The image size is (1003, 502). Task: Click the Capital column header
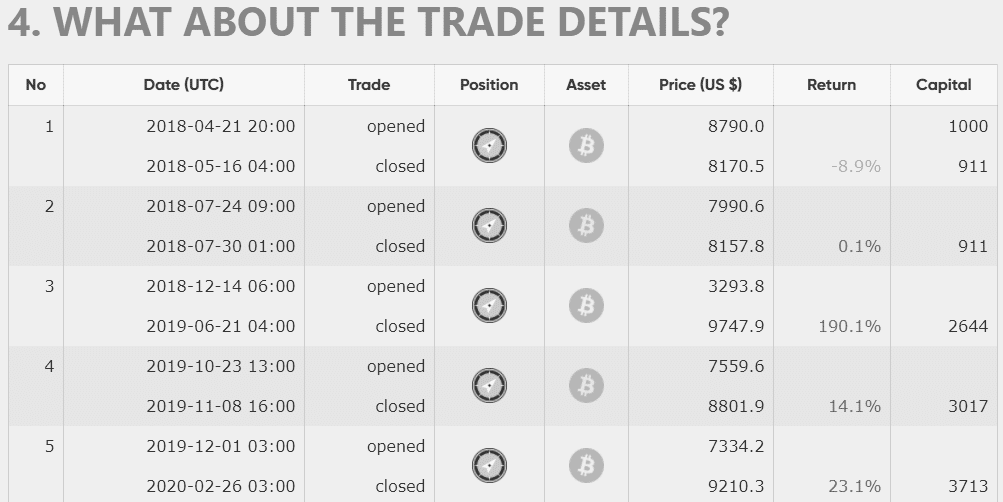[x=944, y=85]
